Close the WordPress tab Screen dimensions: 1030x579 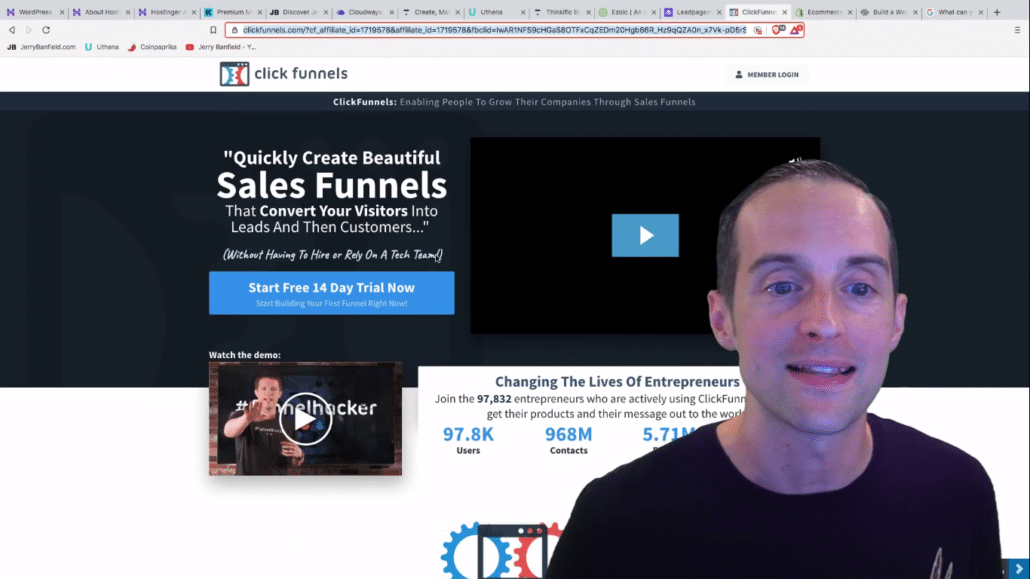(62, 12)
